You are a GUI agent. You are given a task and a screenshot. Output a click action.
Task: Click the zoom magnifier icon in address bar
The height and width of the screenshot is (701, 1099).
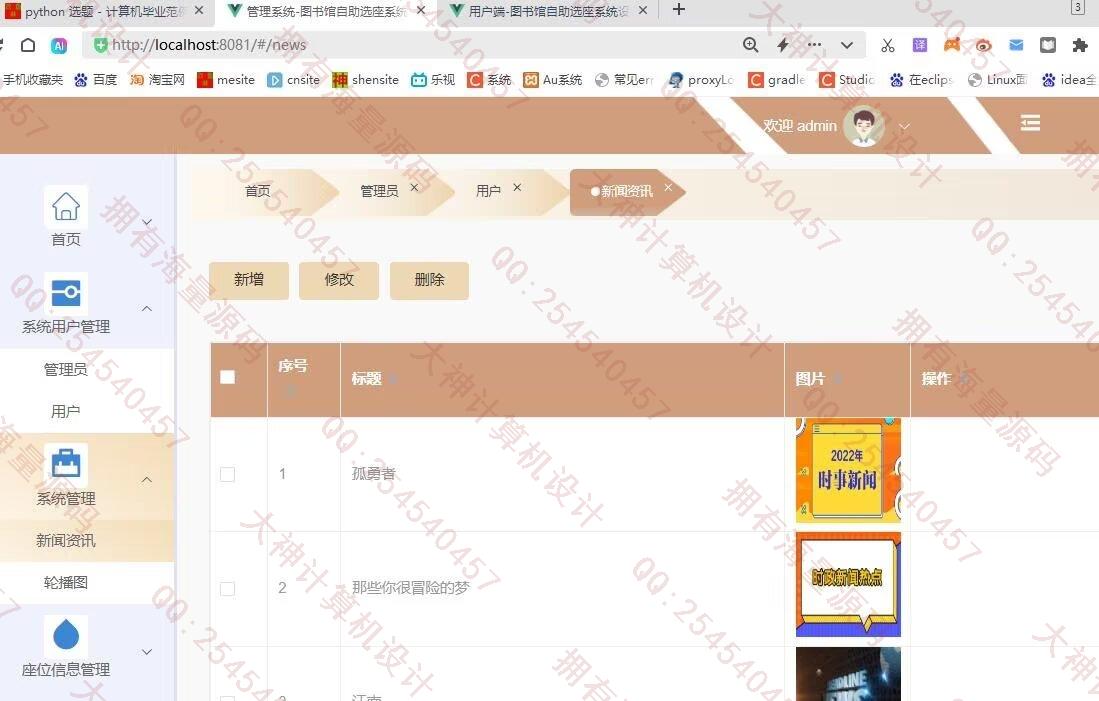[750, 45]
